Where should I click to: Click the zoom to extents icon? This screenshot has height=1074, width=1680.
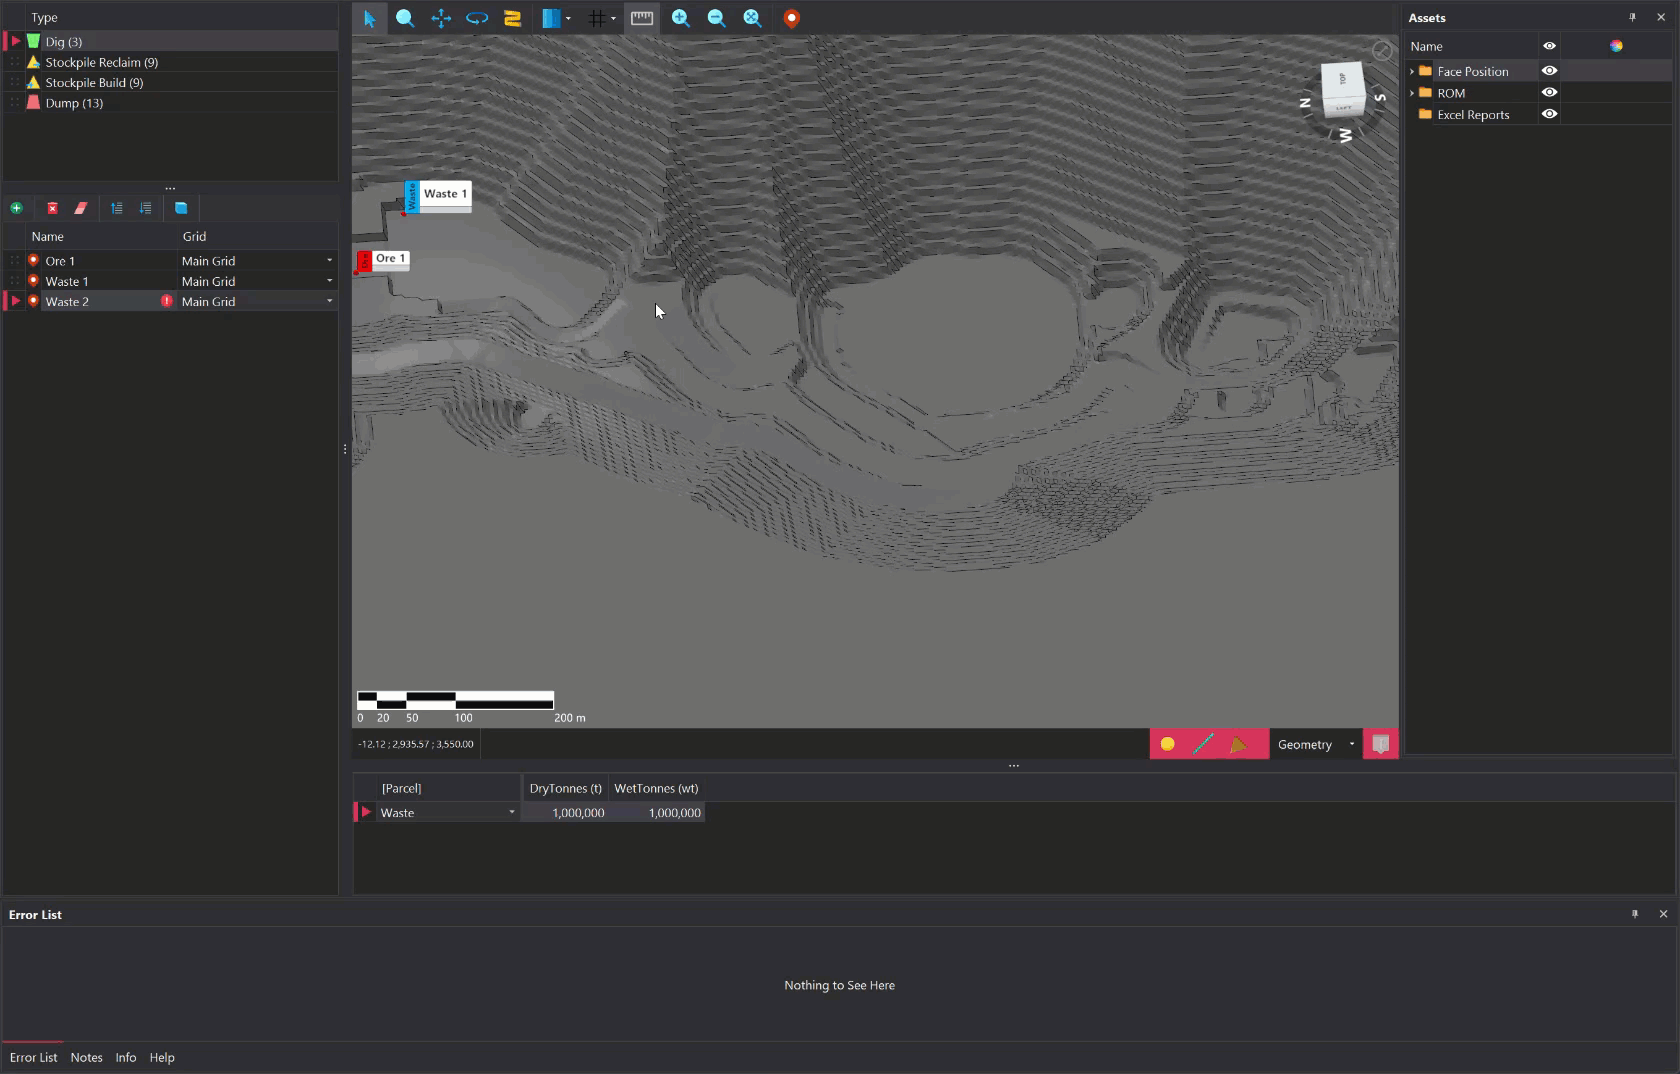point(752,18)
